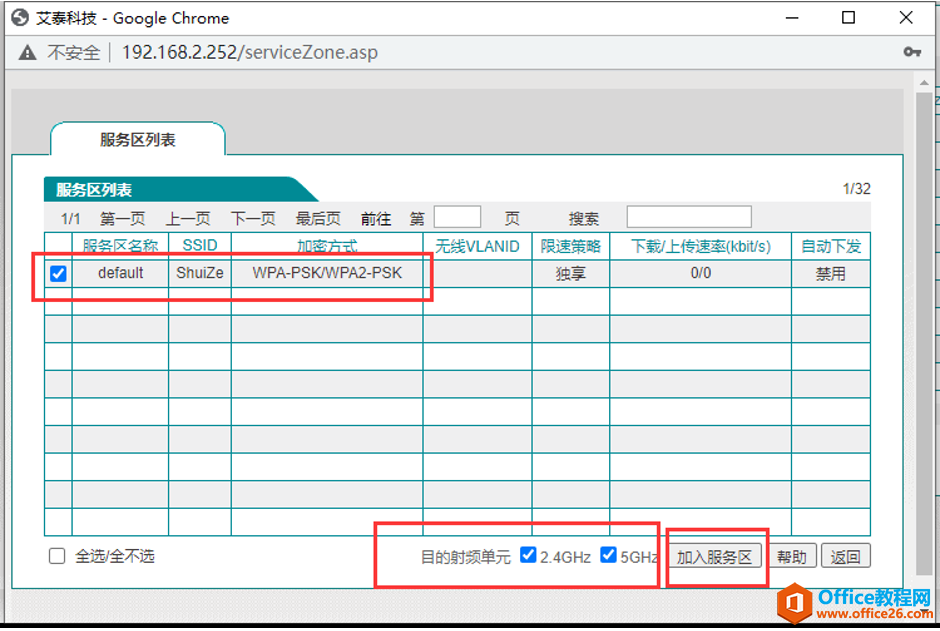Click the default service zone name cell
The width and height of the screenshot is (940, 631).
[120, 273]
